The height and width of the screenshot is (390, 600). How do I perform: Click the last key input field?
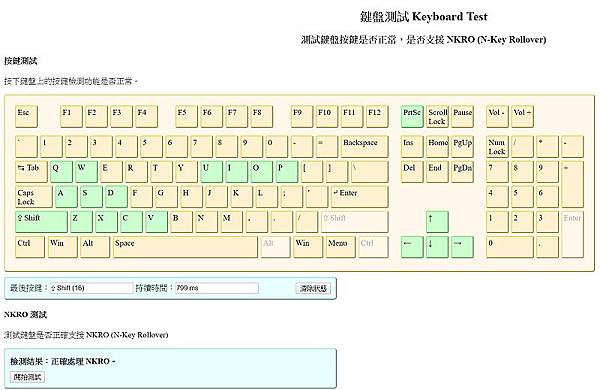(x=91, y=288)
